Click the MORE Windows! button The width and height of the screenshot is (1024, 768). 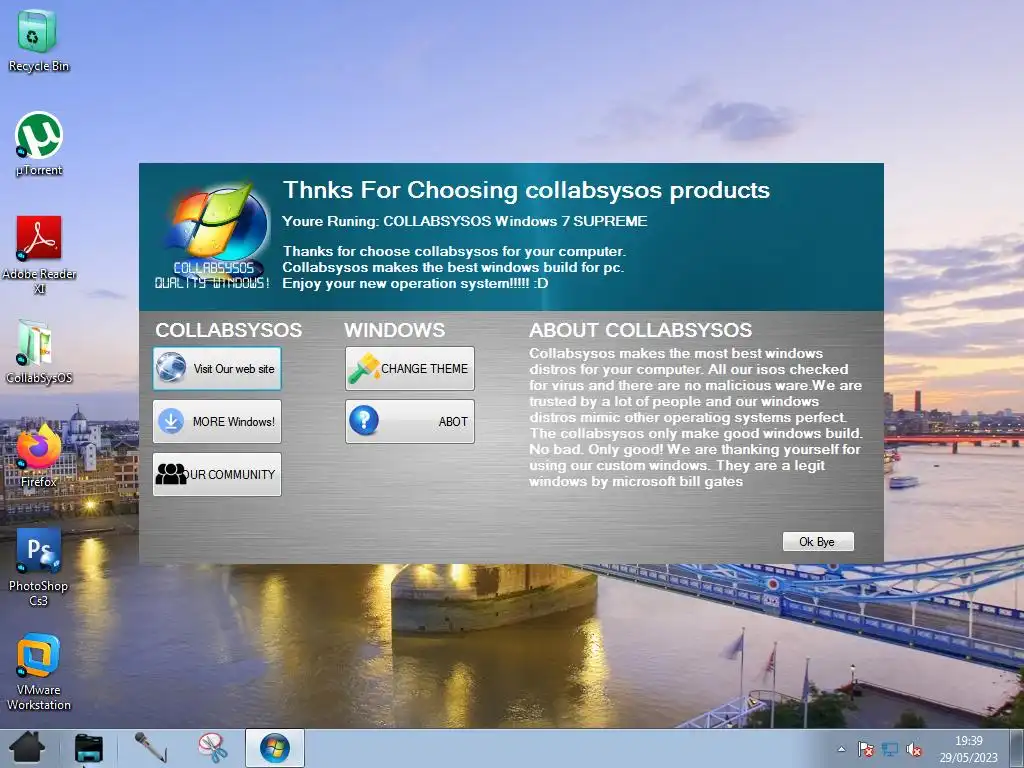point(217,422)
